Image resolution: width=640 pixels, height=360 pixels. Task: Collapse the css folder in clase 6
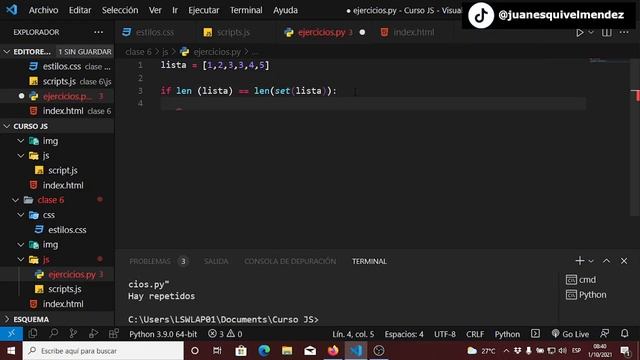(21, 215)
